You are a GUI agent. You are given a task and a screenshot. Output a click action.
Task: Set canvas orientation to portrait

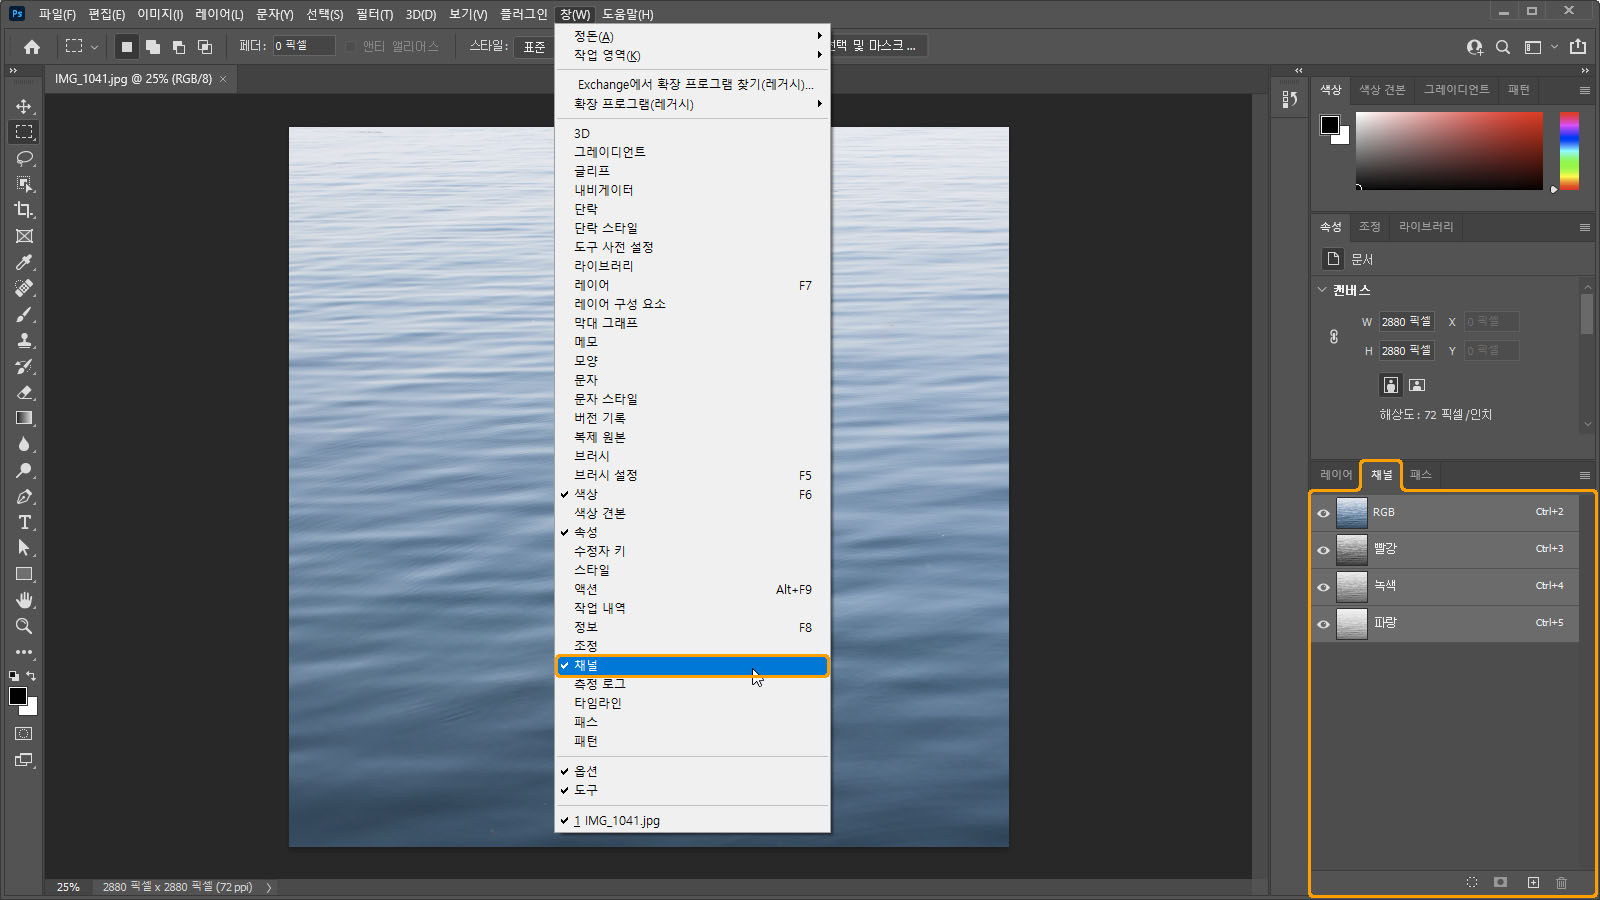click(x=1390, y=385)
